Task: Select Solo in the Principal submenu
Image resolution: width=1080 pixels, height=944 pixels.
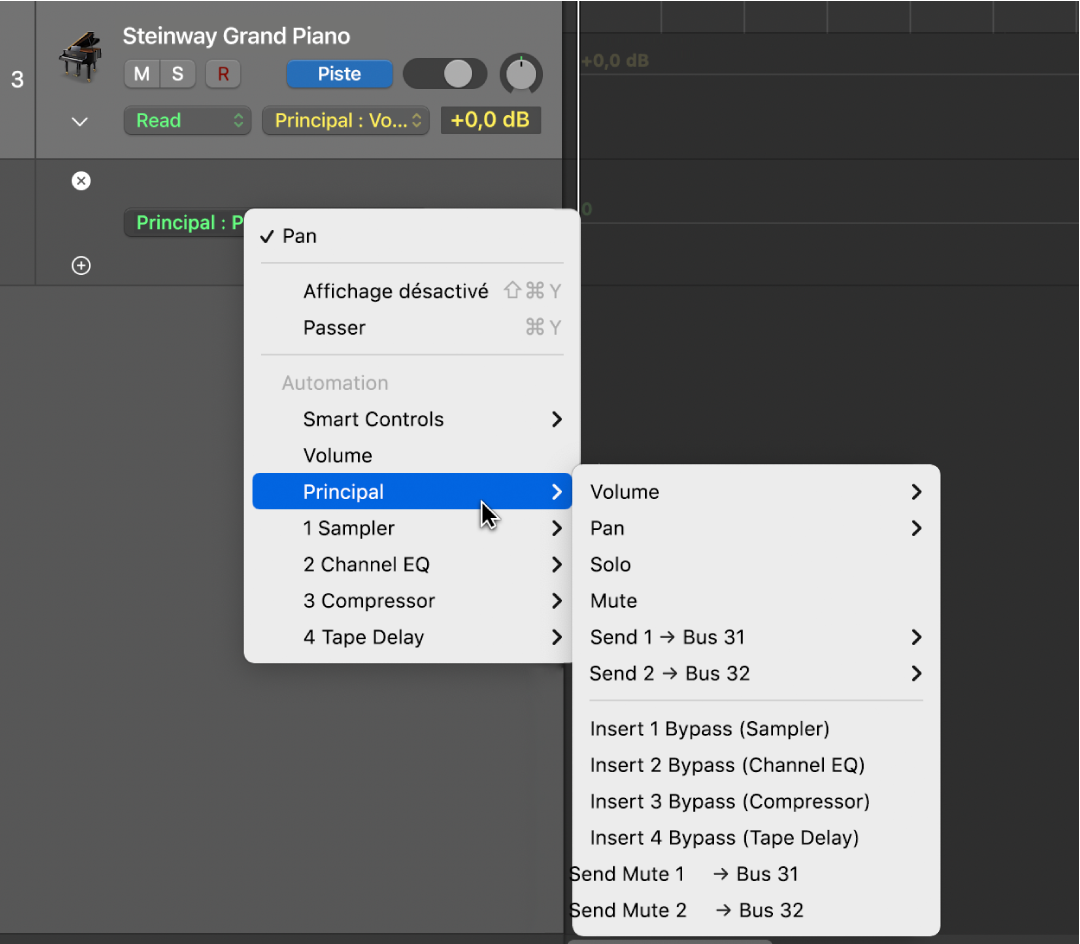Action: 610,565
